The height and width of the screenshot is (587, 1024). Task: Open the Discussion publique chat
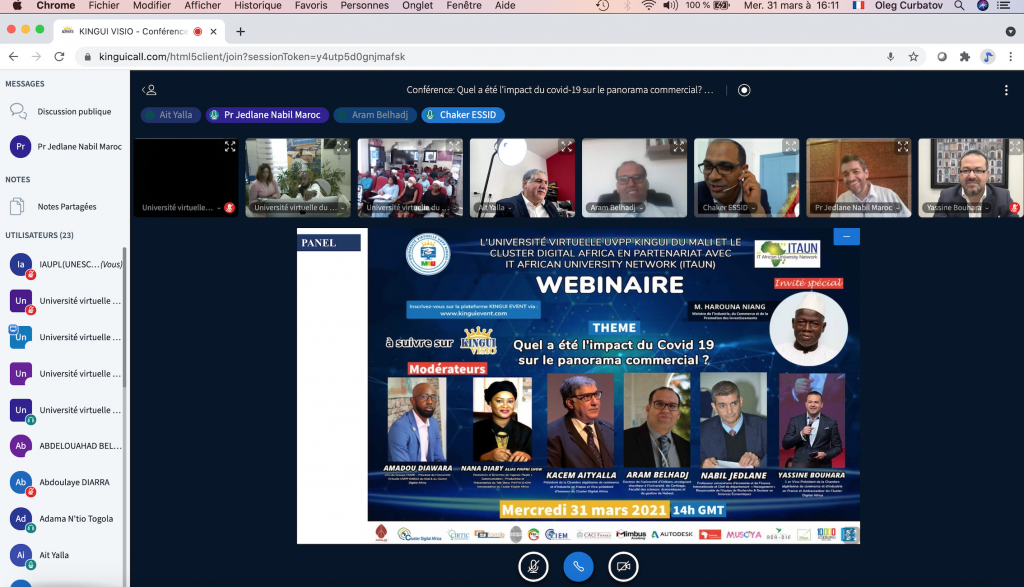click(64, 112)
